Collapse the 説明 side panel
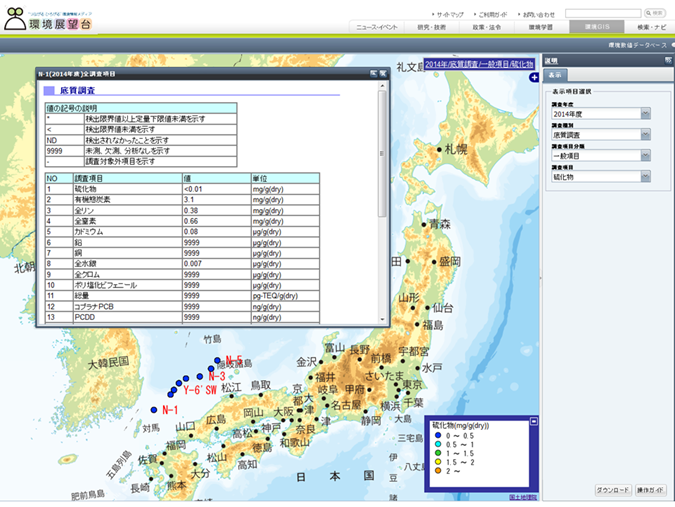675x507 pixels. (668, 61)
